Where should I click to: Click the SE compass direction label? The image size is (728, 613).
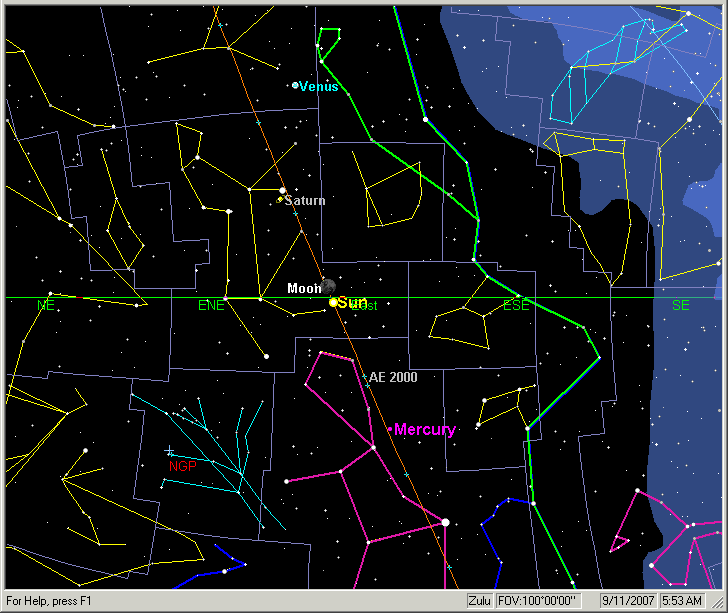coord(681,305)
